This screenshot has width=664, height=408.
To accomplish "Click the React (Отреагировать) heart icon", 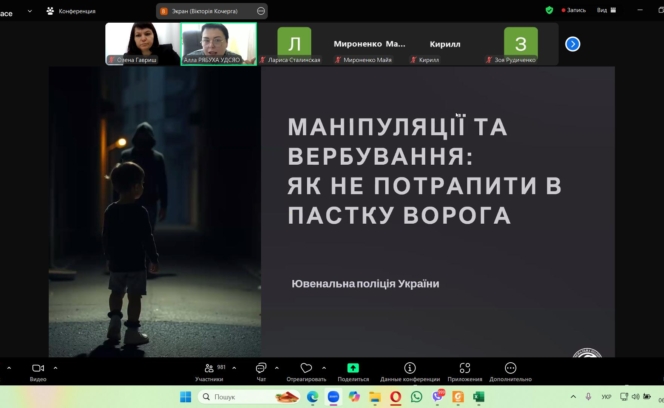I will [306, 370].
